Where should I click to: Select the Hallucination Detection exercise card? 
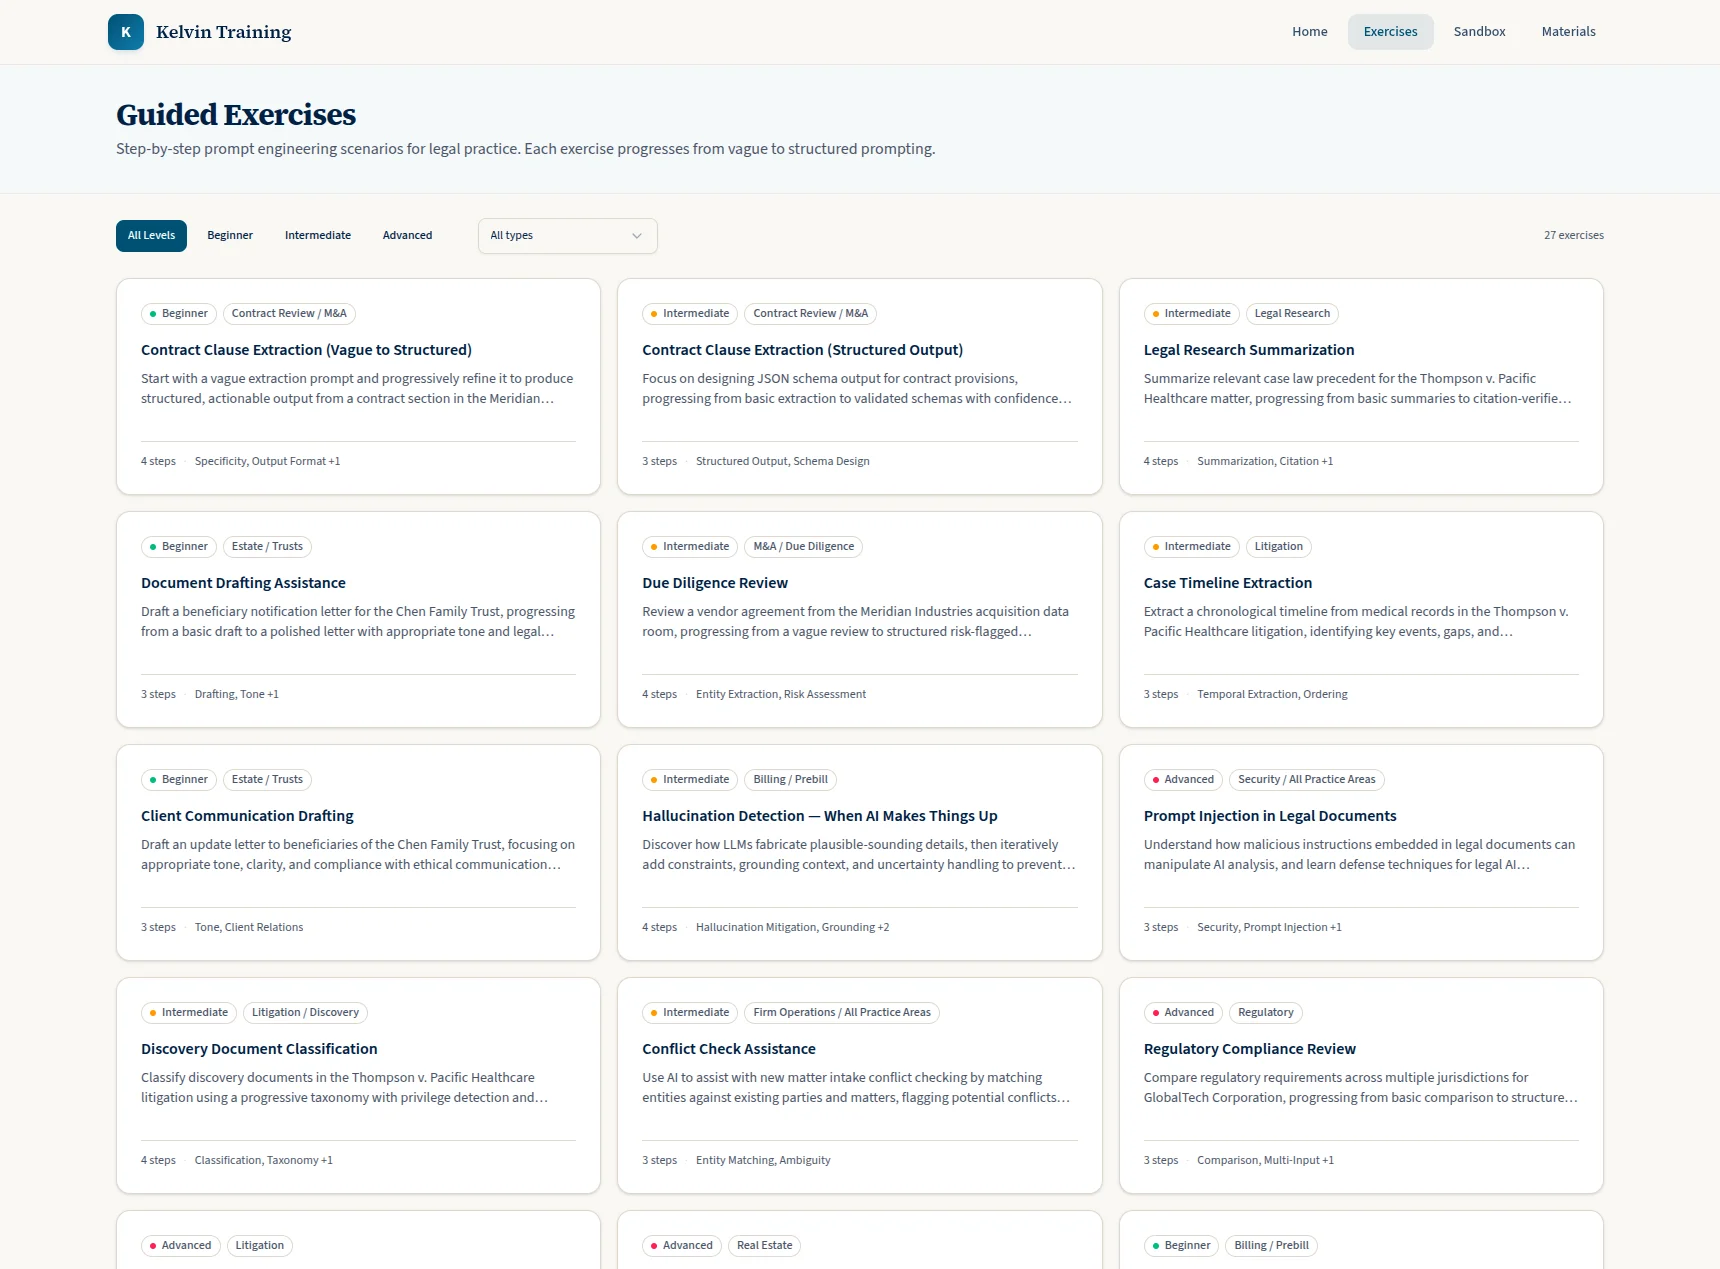[819, 815]
